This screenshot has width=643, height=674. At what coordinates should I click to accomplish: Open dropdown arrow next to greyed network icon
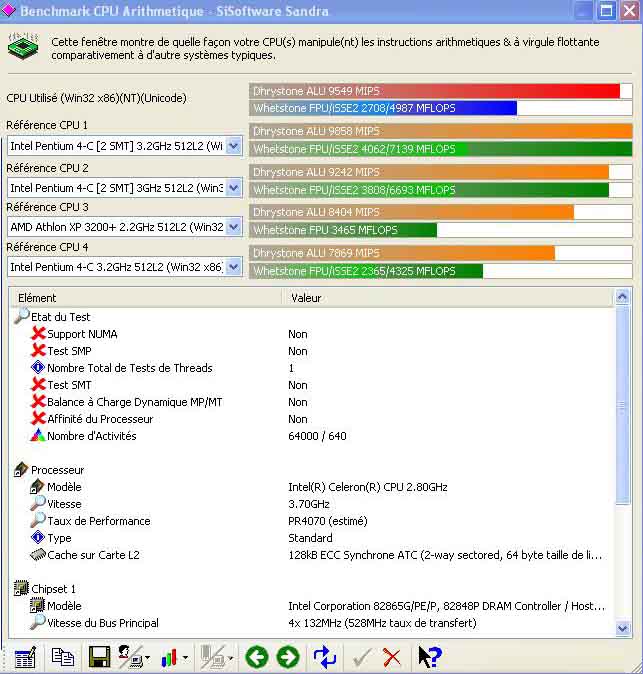(x=231, y=658)
